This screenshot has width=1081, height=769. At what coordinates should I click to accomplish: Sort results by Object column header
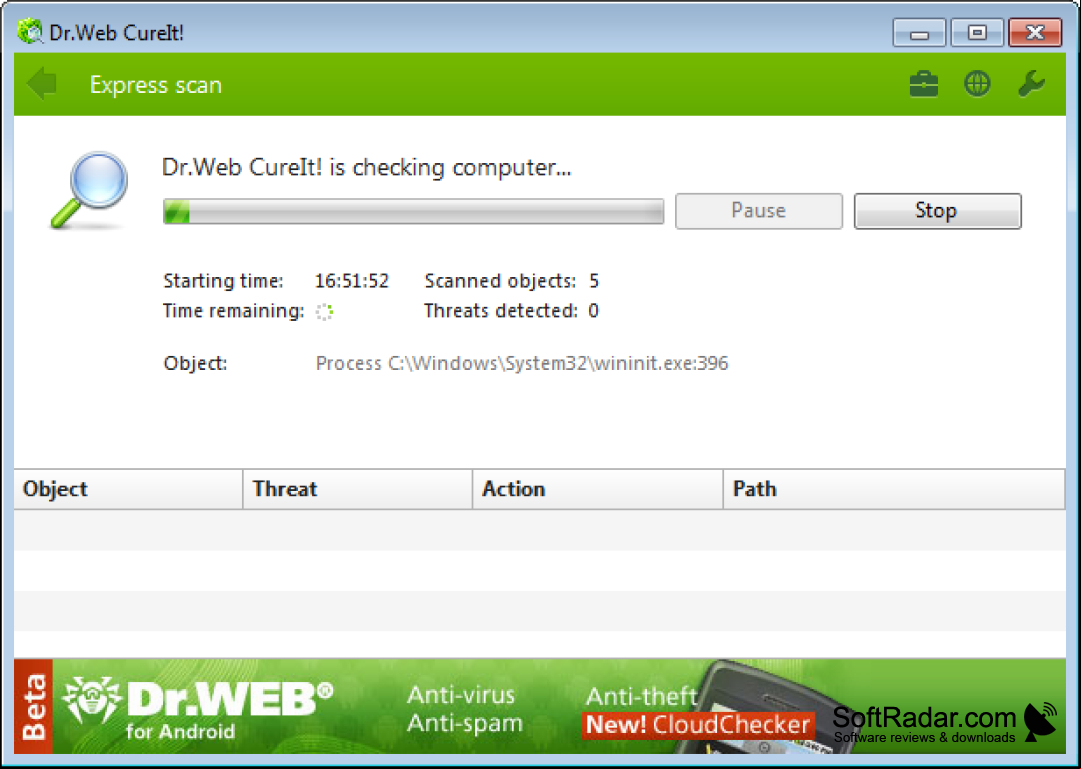pyautogui.click(x=128, y=489)
